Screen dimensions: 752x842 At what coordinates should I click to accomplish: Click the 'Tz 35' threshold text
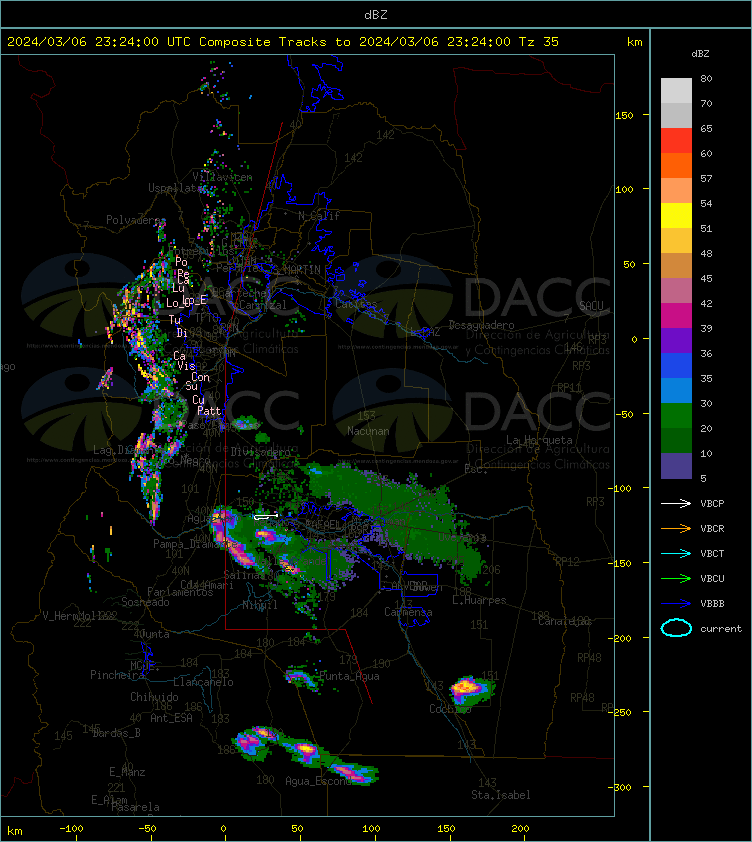click(539, 42)
